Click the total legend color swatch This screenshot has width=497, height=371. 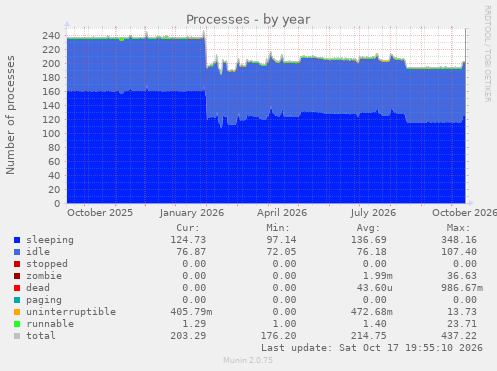point(17,336)
